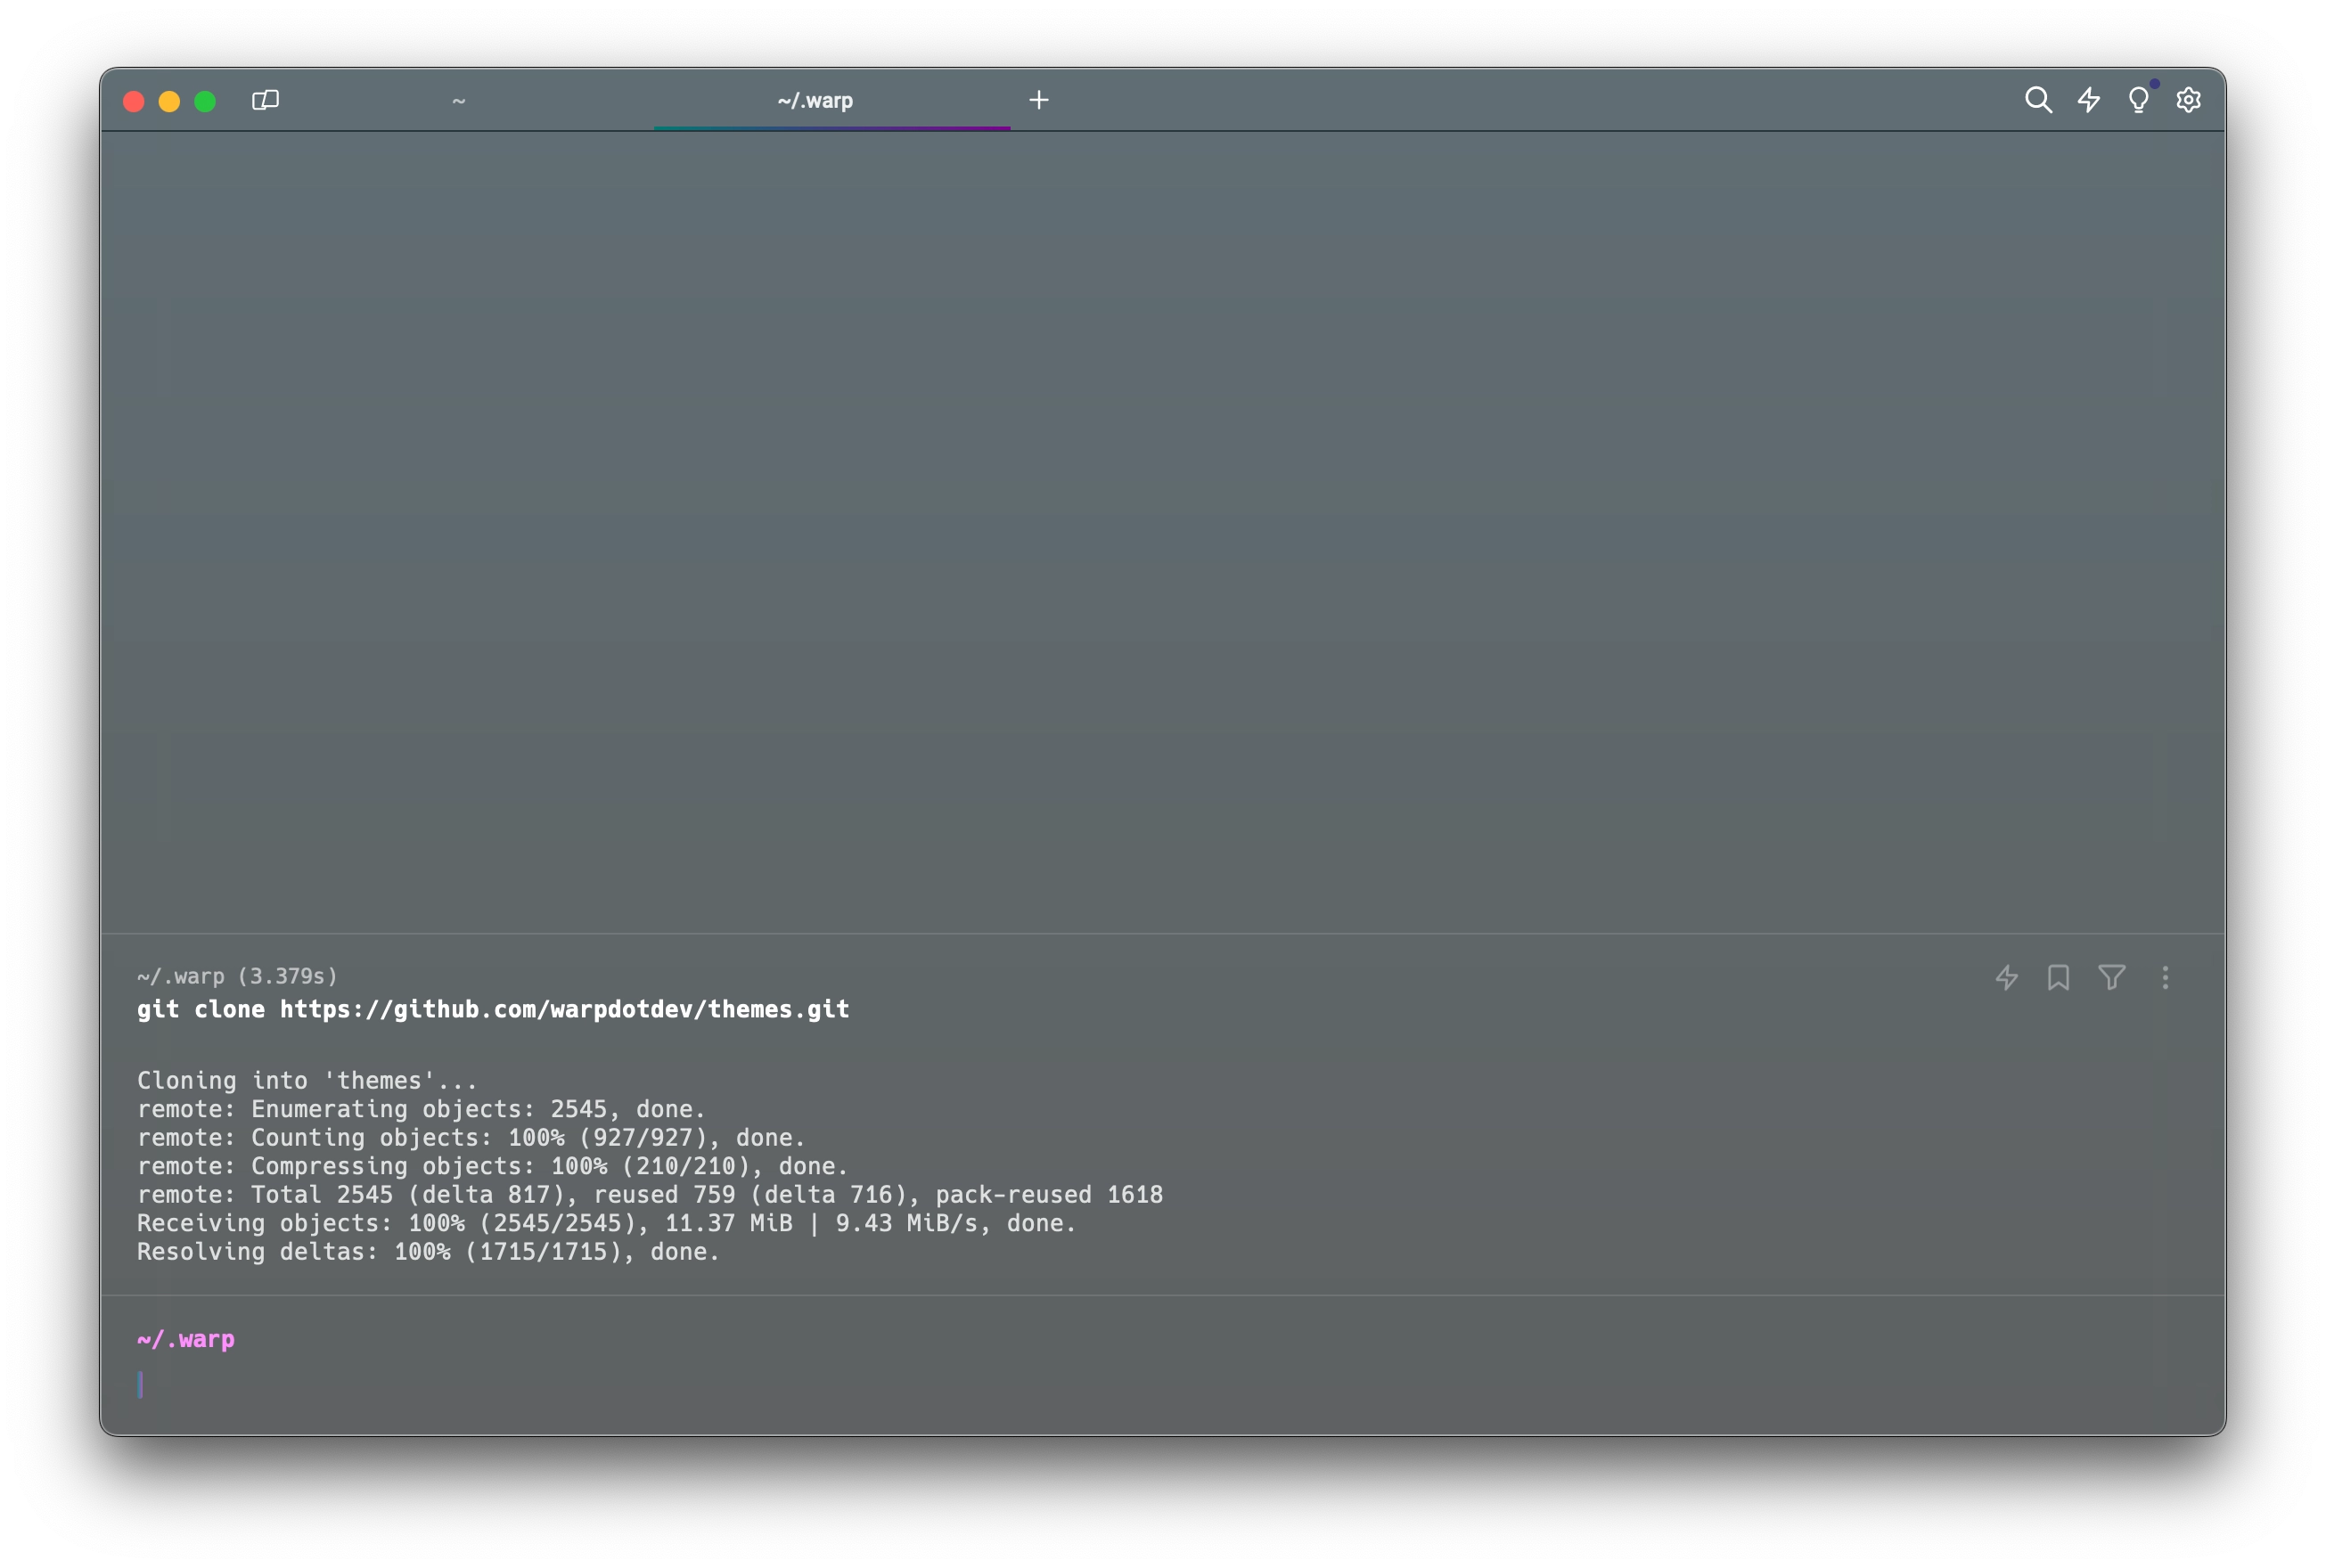Add a new tab with plus button
The height and width of the screenshot is (1568, 2326).
(1039, 100)
